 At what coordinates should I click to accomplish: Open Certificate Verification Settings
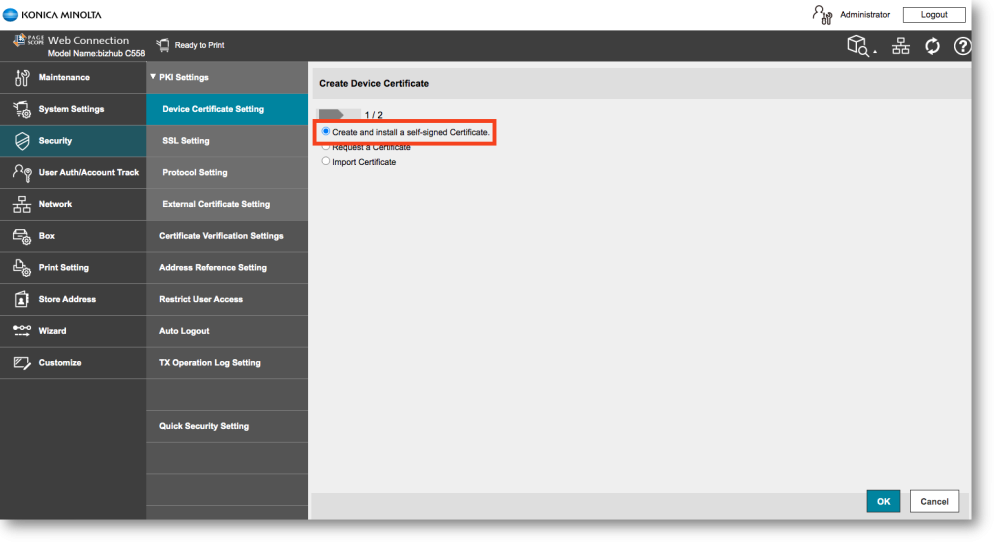point(227,236)
